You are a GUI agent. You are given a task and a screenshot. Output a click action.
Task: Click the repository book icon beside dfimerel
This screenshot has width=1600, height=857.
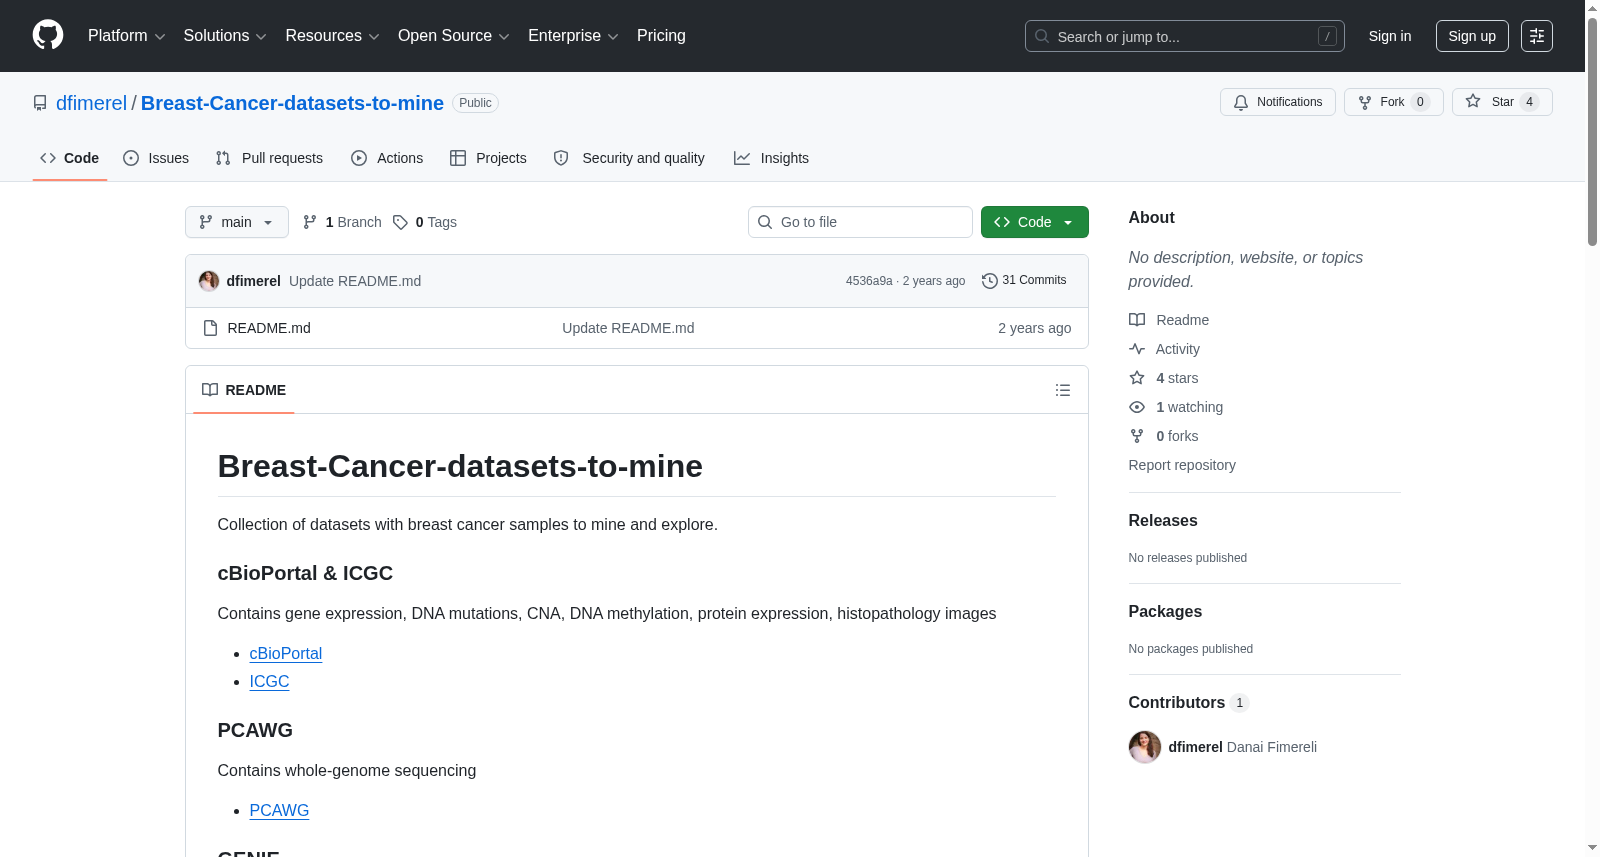pyautogui.click(x=40, y=103)
